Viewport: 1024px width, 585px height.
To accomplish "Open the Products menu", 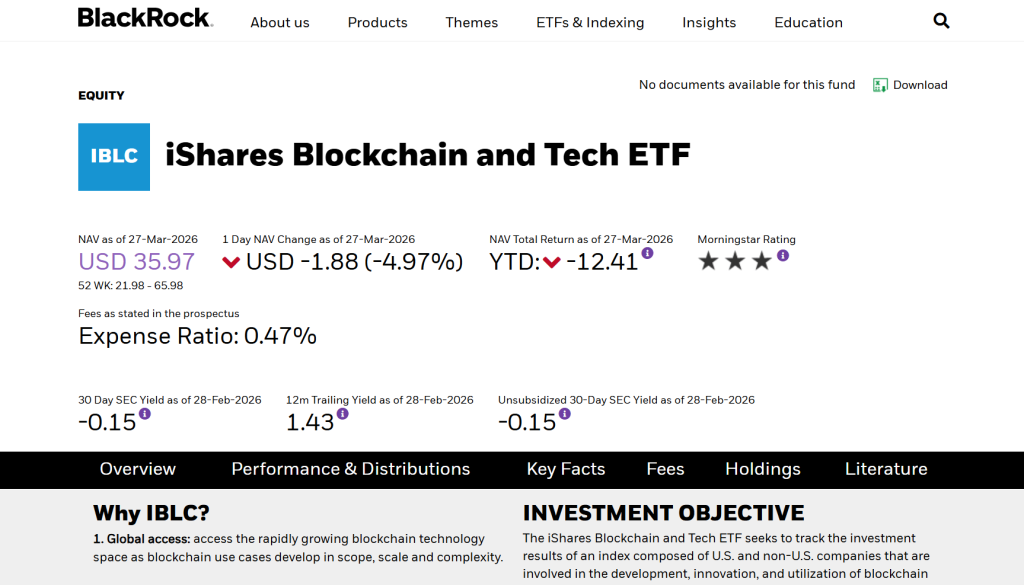I will 378,22.
